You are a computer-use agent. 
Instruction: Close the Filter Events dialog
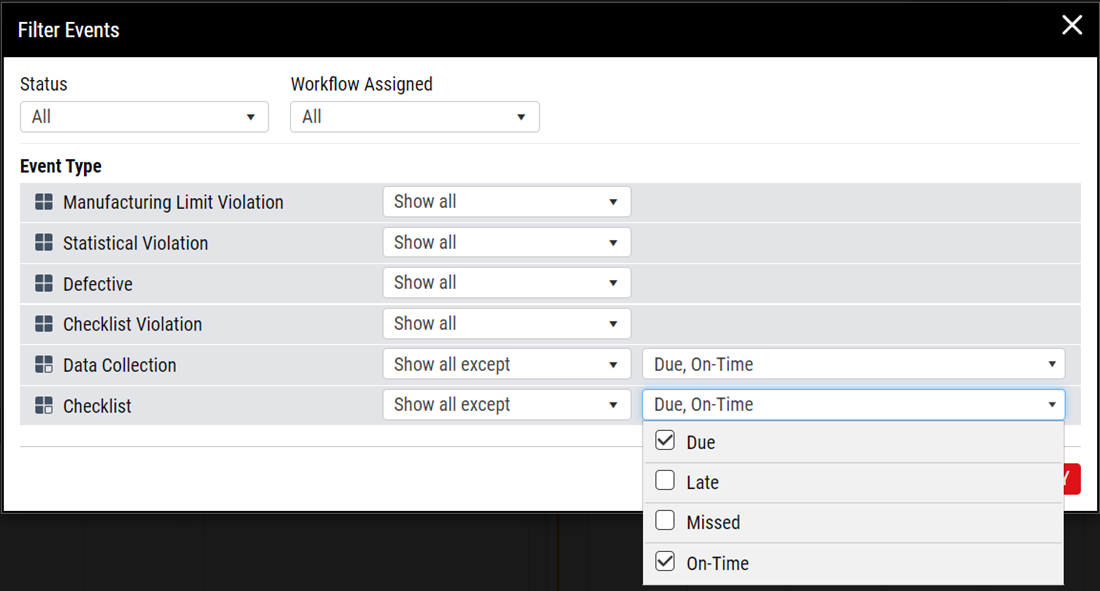pos(1071,25)
